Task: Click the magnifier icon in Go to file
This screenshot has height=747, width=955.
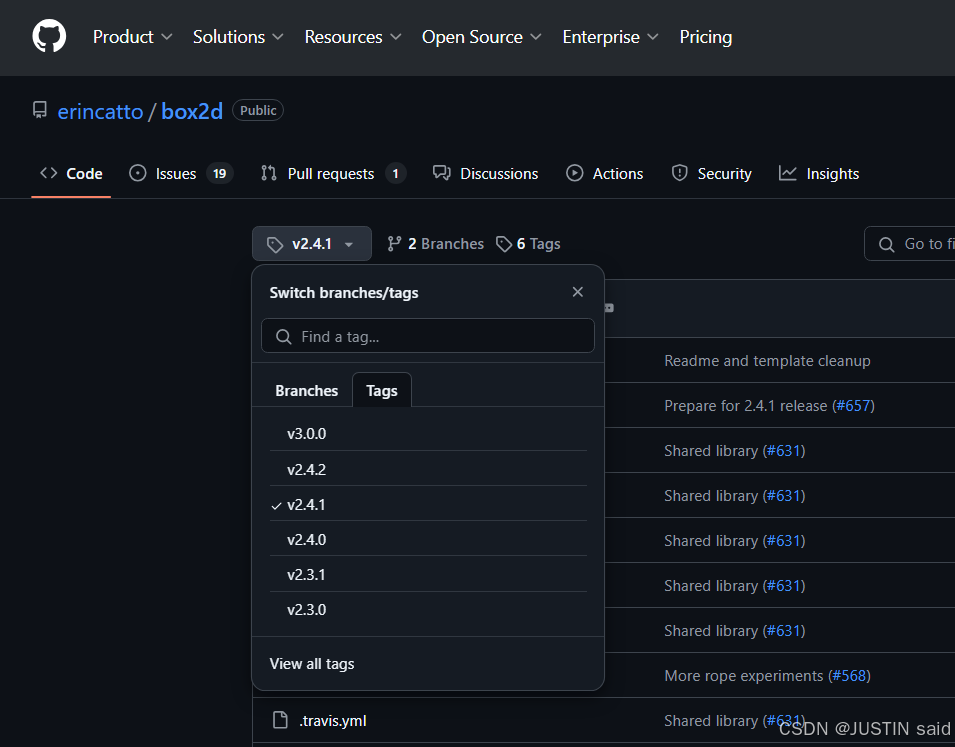Action: [886, 244]
